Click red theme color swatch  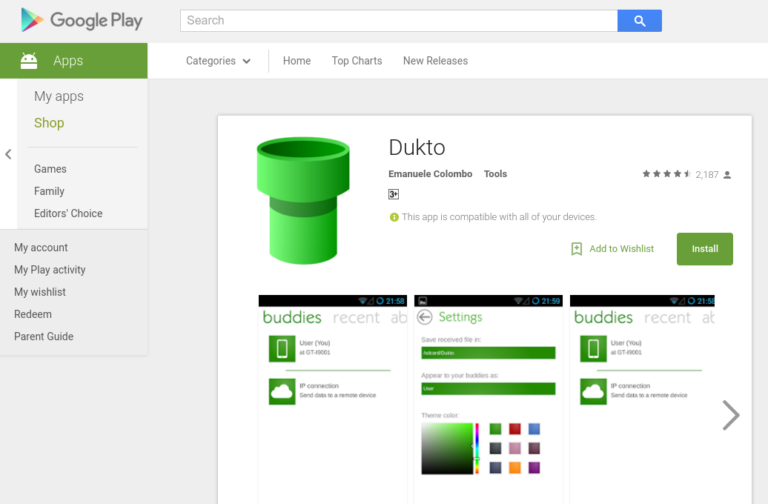pyautogui.click(x=515, y=429)
